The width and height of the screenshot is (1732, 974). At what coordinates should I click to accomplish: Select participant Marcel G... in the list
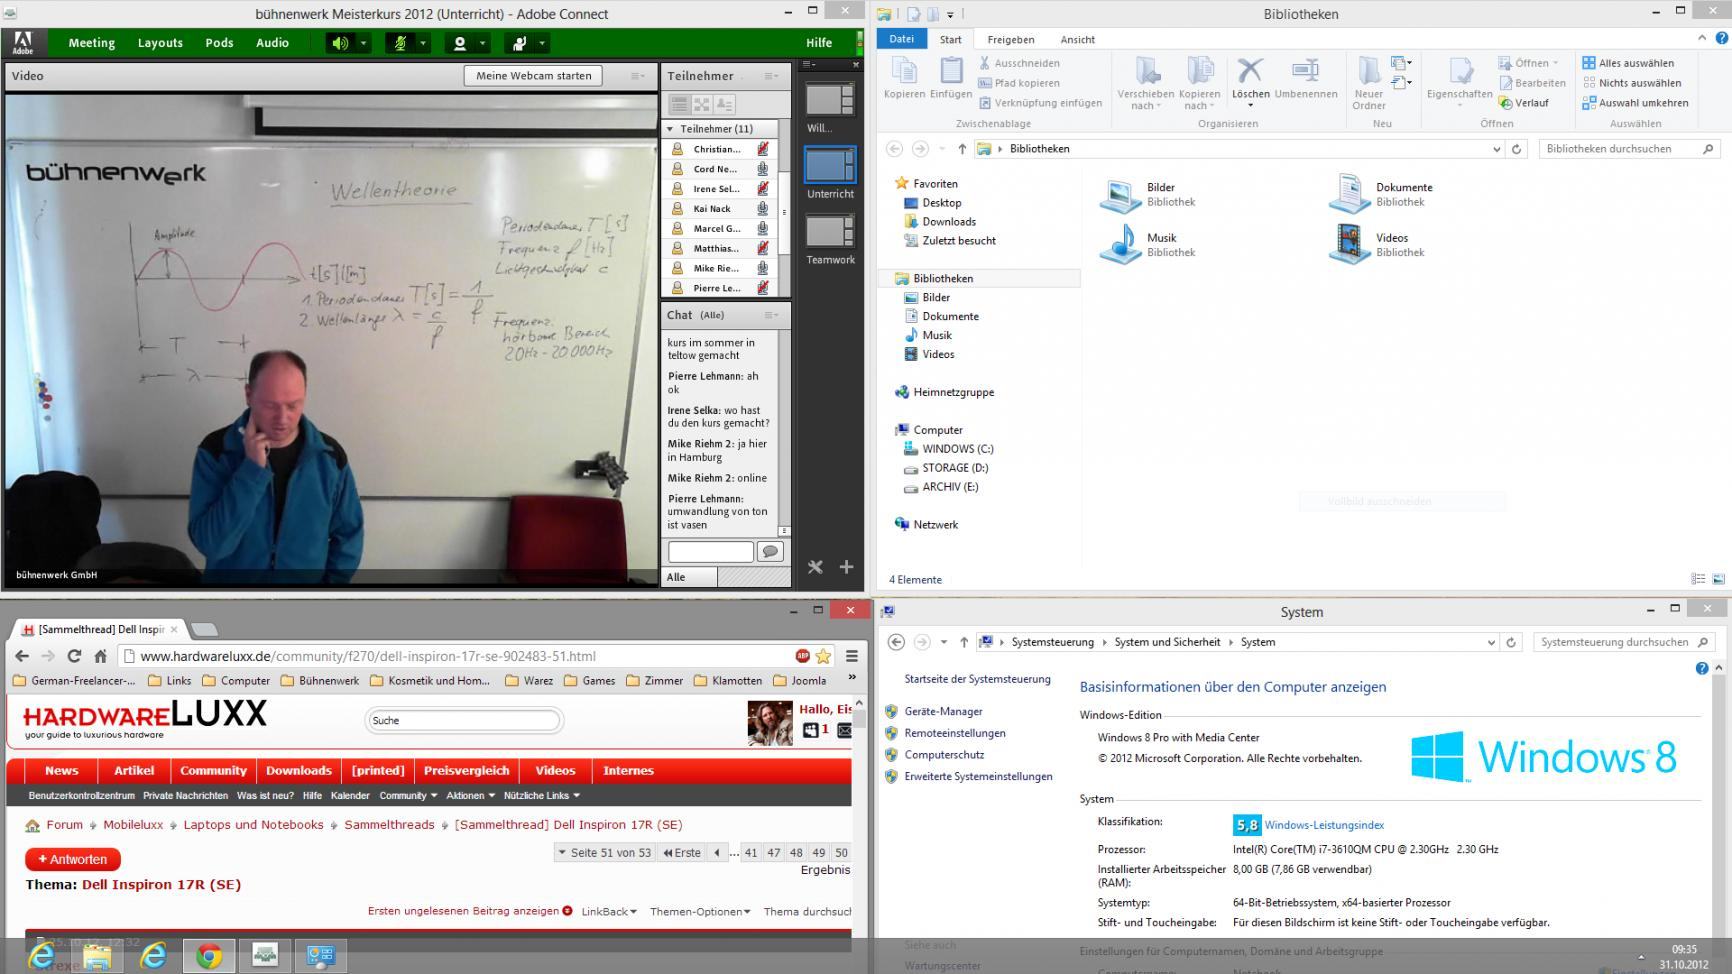pos(719,229)
